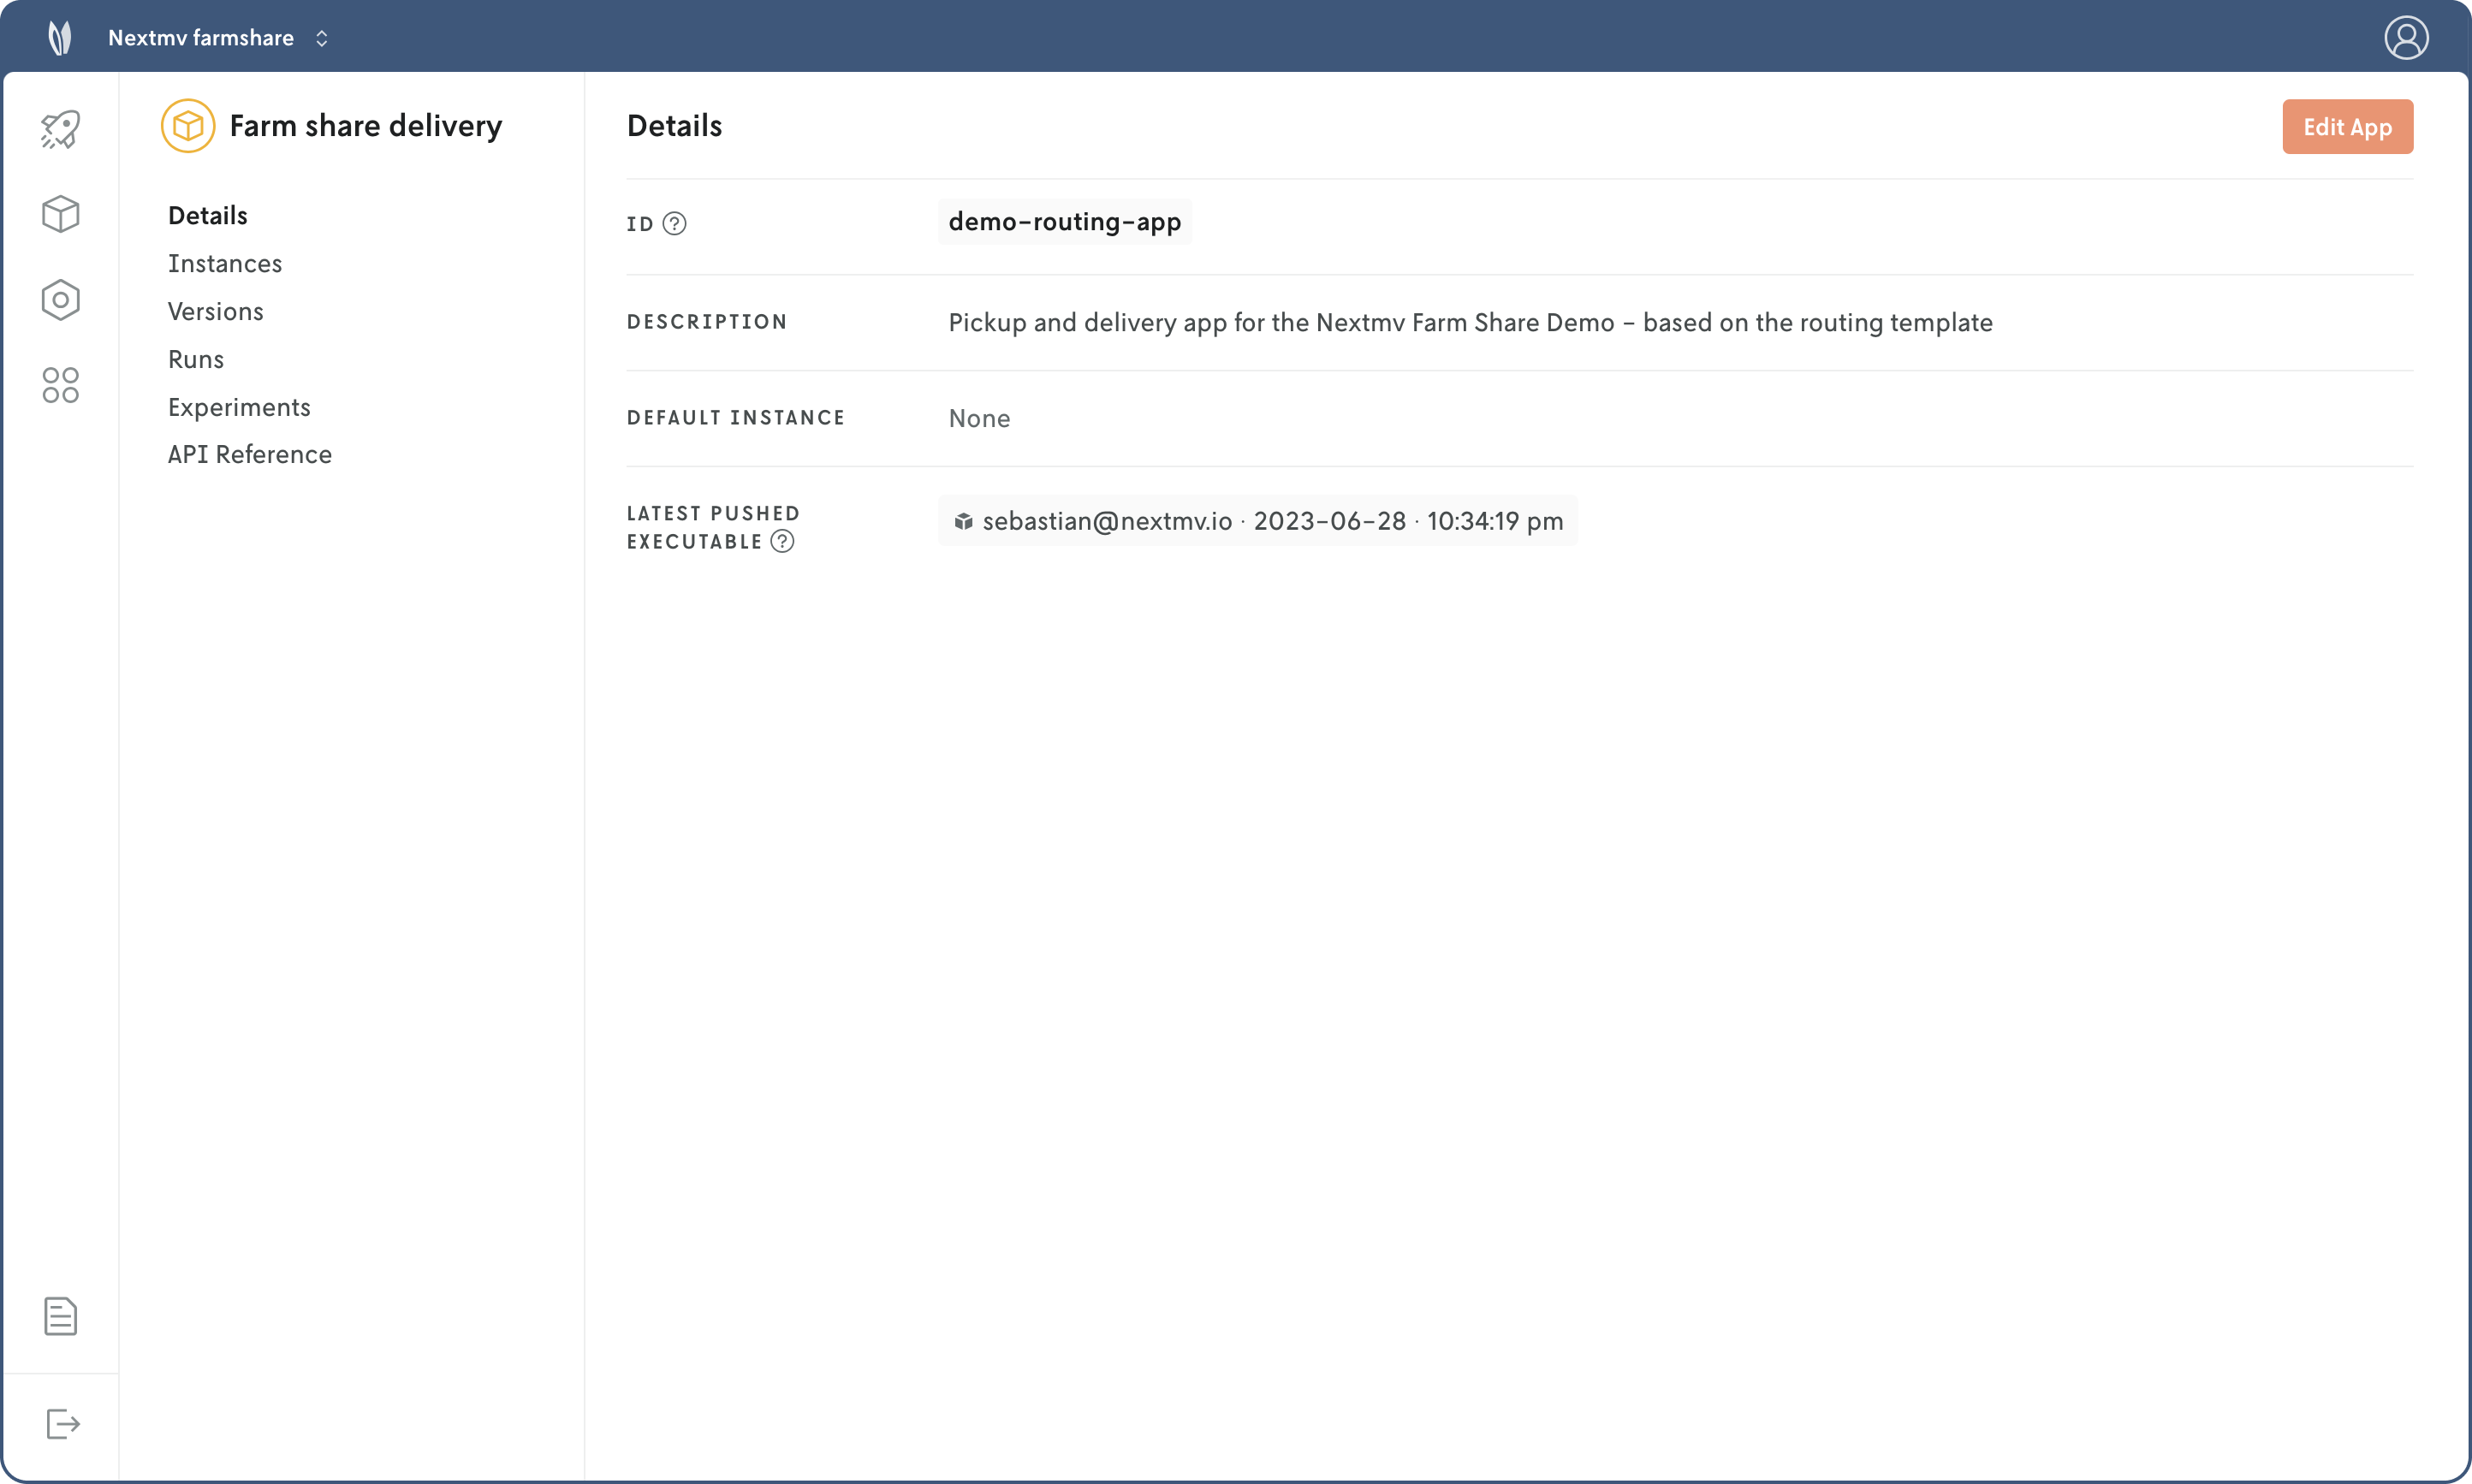Screen dimensions: 2472x1484
Task: Select the Runs menu item
Action: (x=196, y=359)
